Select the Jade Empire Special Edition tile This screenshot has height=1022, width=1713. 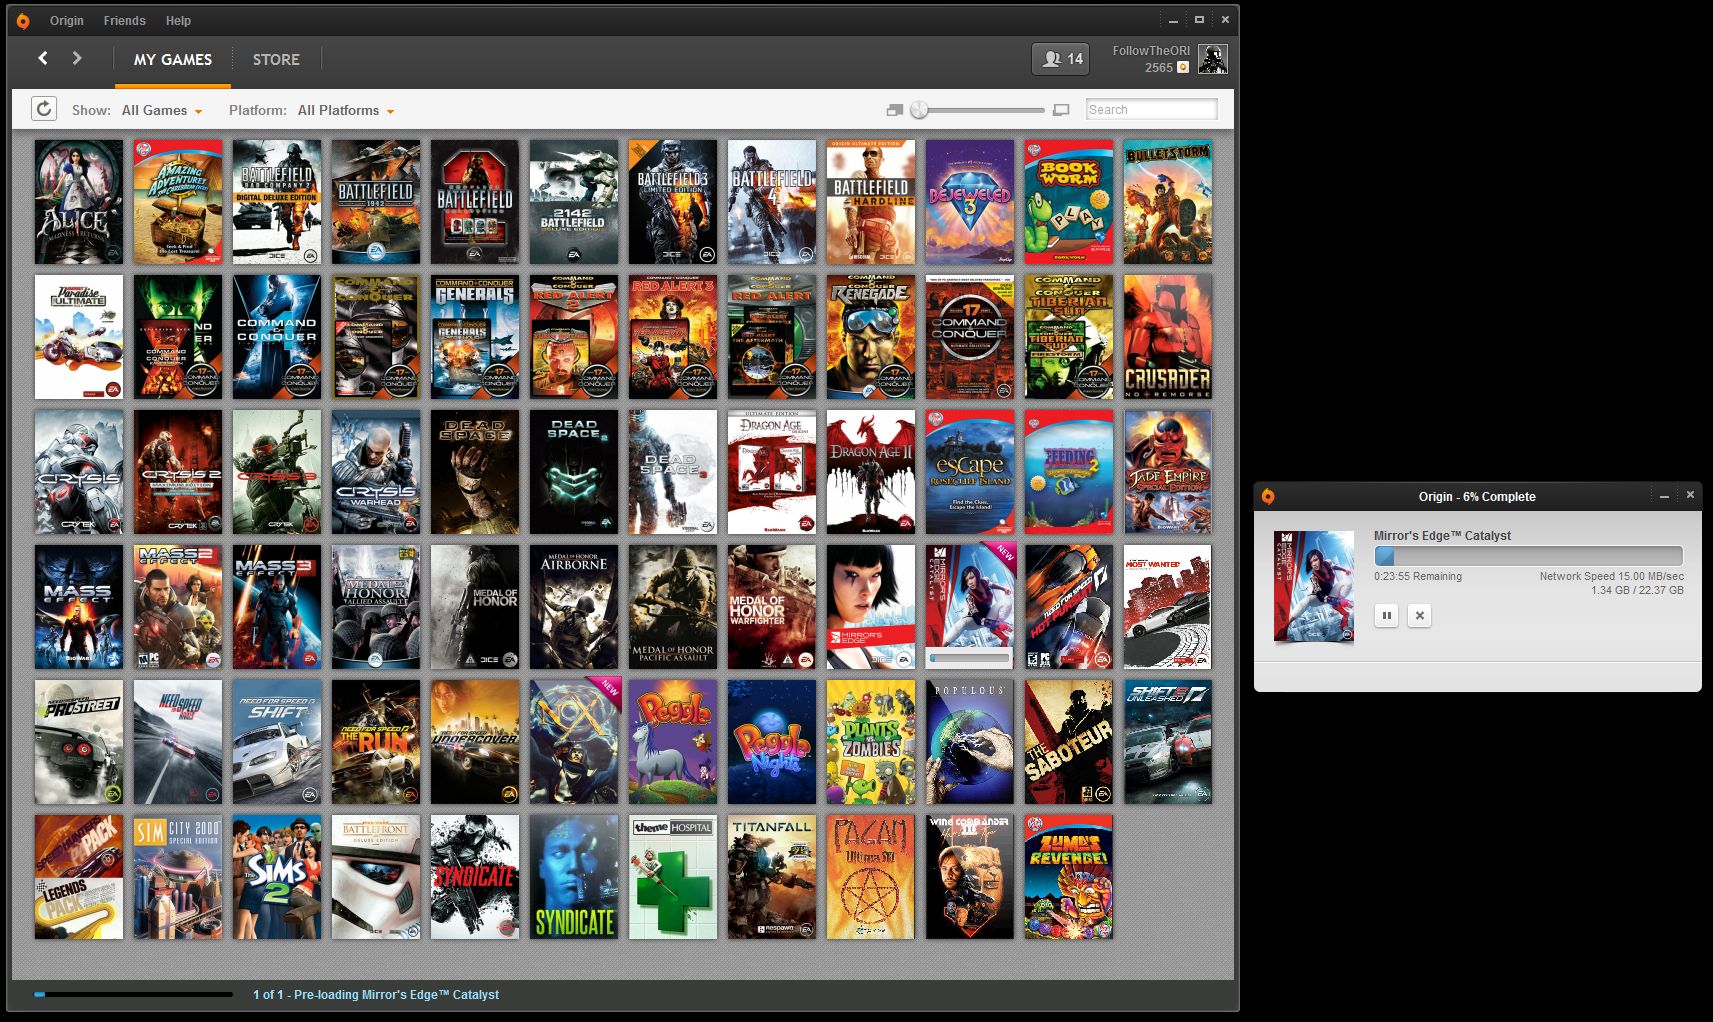coord(1168,472)
